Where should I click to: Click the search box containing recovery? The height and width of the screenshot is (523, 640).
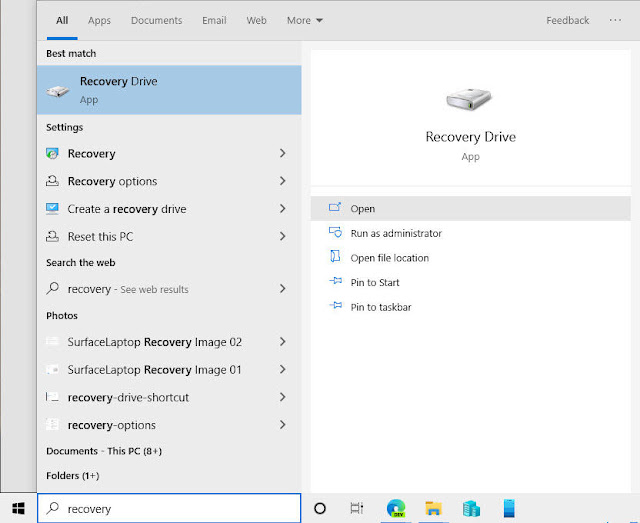pyautogui.click(x=169, y=508)
